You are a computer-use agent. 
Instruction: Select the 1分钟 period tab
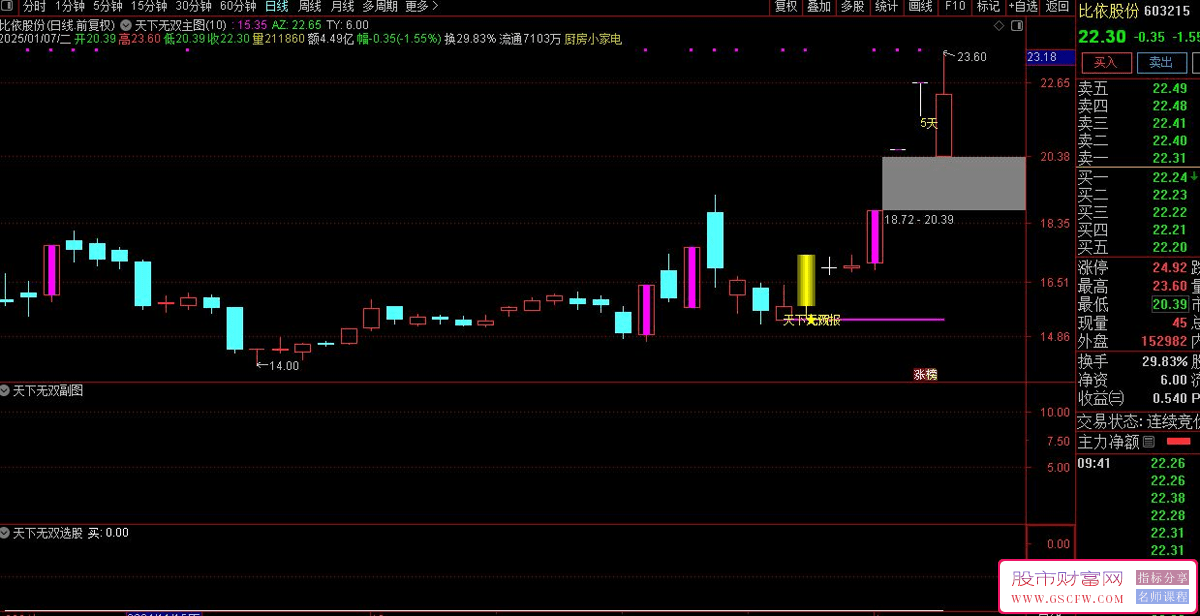[71, 6]
